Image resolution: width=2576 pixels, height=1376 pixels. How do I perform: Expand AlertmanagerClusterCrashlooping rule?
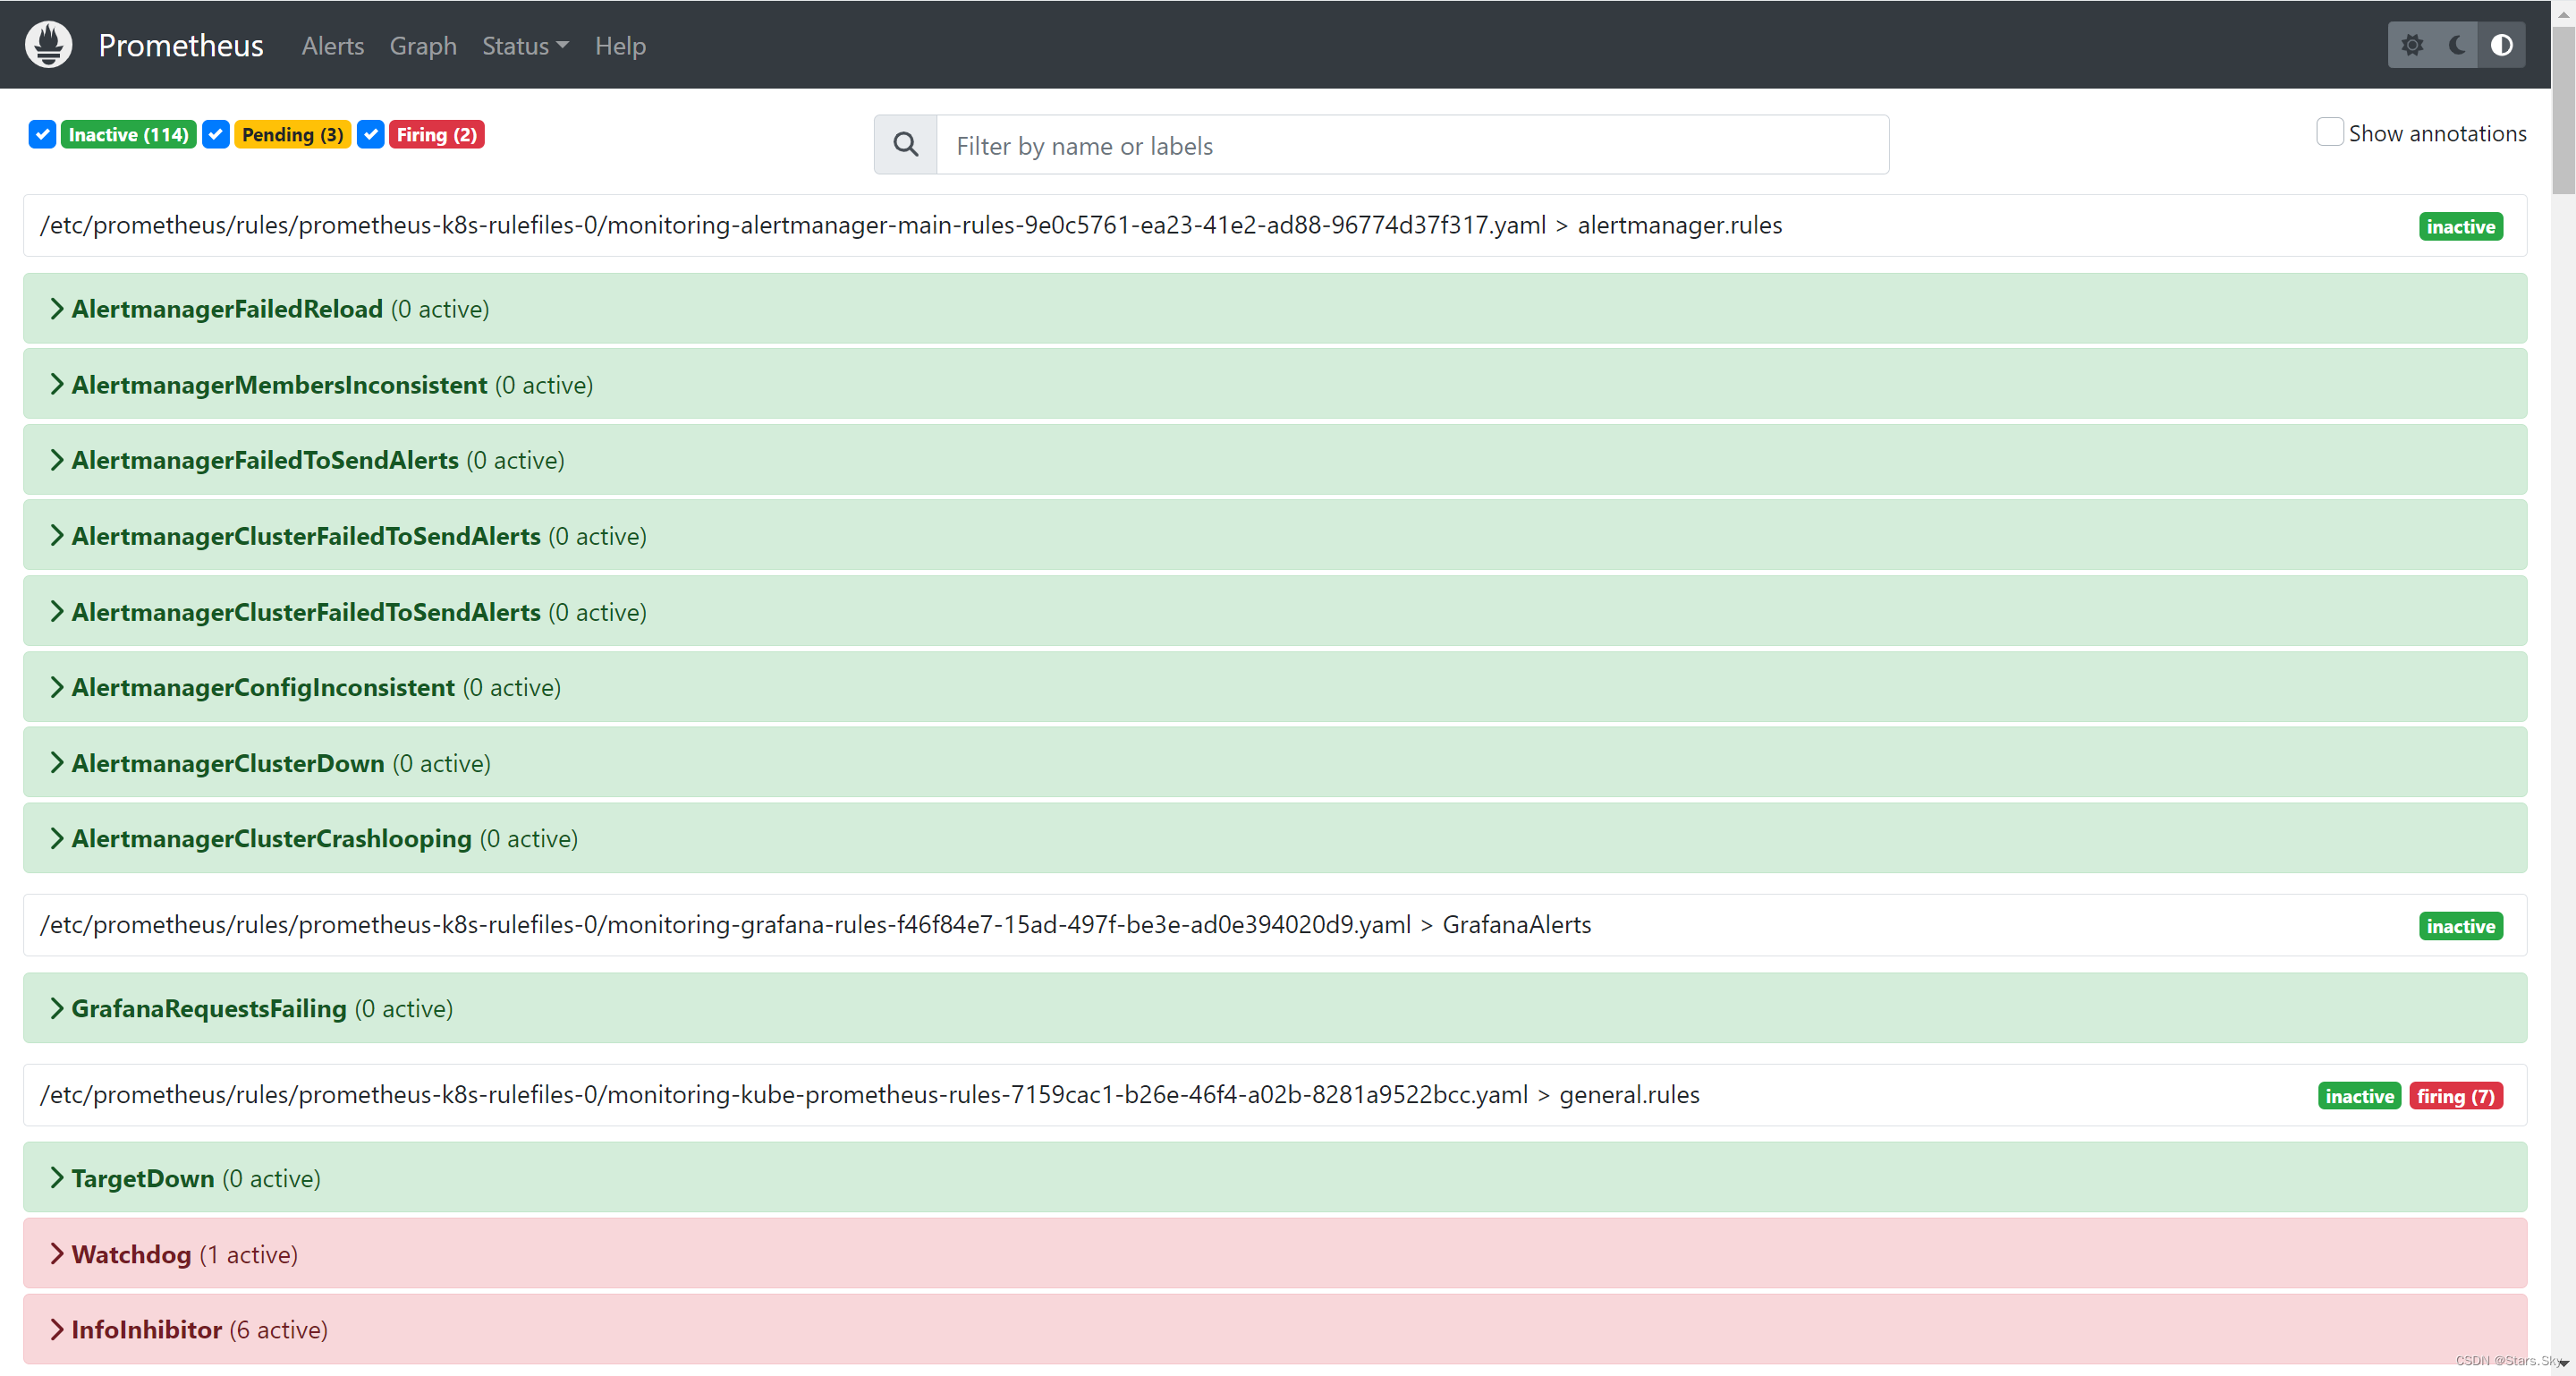[x=1275, y=838]
